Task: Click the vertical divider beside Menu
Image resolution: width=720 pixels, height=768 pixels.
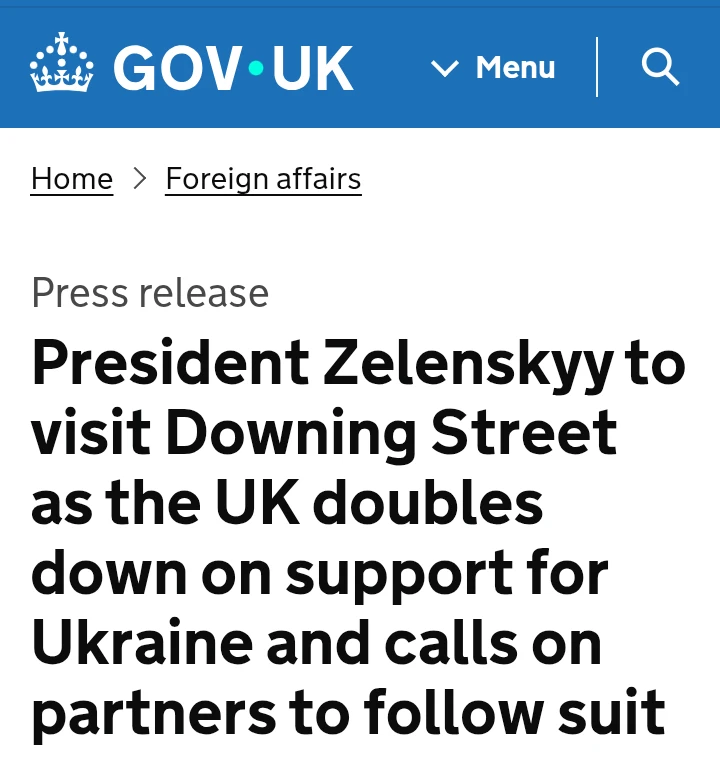Action: 597,67
